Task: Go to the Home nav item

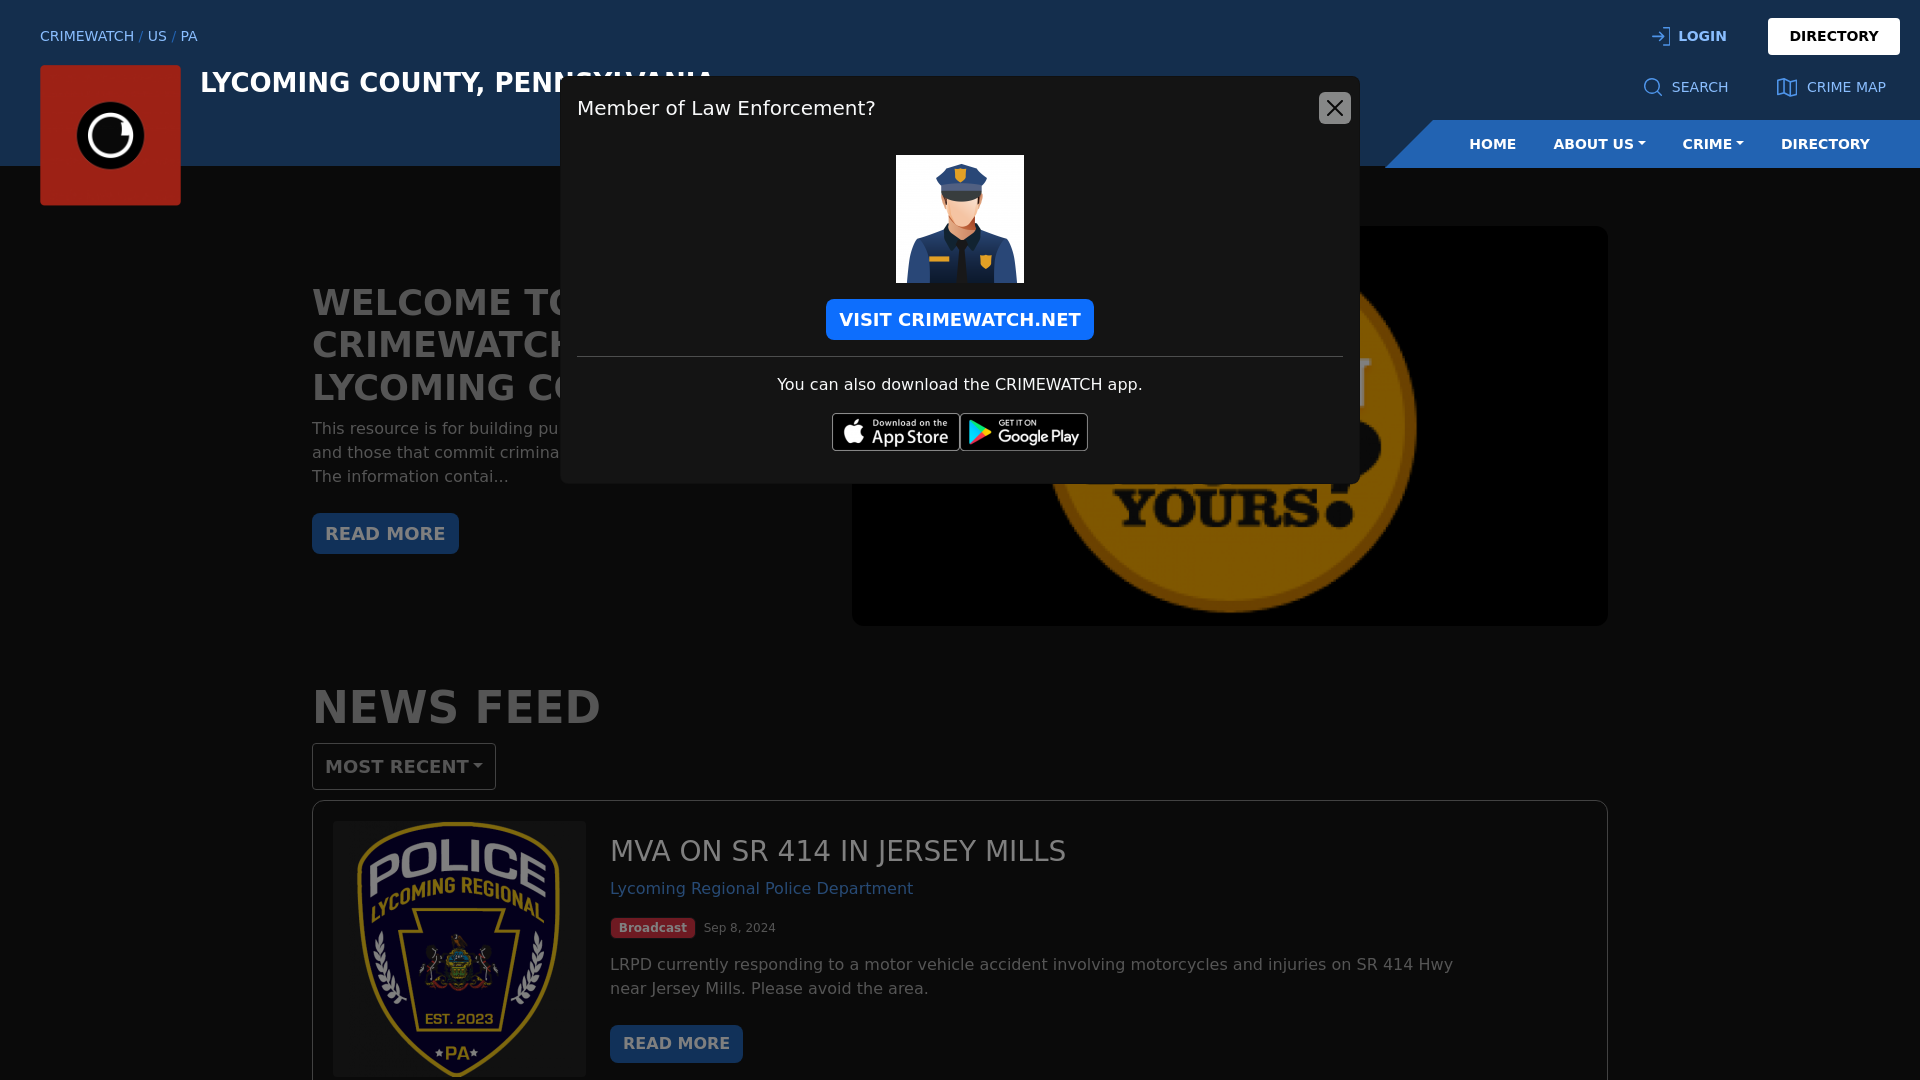Action: point(1492,144)
